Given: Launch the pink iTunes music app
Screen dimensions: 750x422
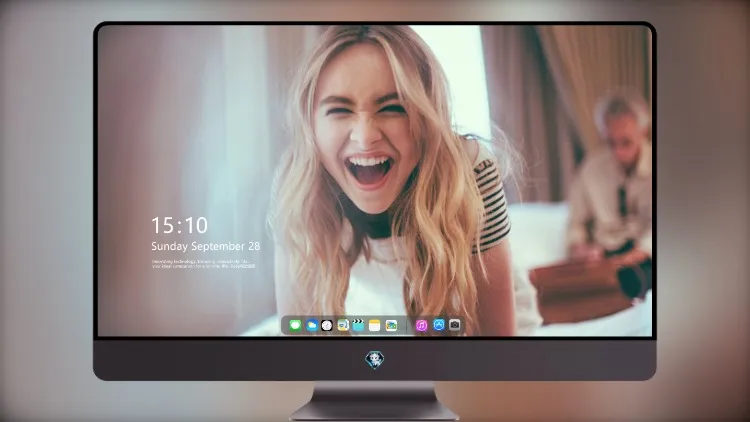Looking at the screenshot, I should 421,325.
